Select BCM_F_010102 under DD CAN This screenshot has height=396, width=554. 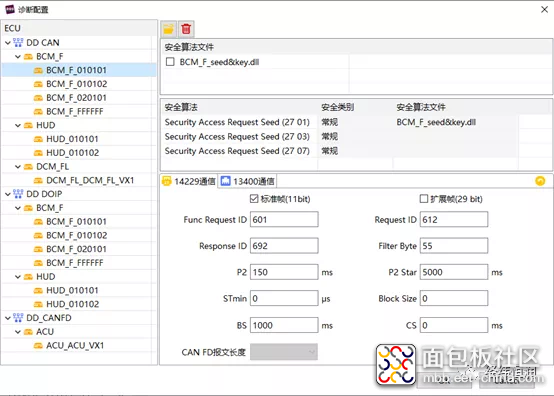[x=77, y=84]
